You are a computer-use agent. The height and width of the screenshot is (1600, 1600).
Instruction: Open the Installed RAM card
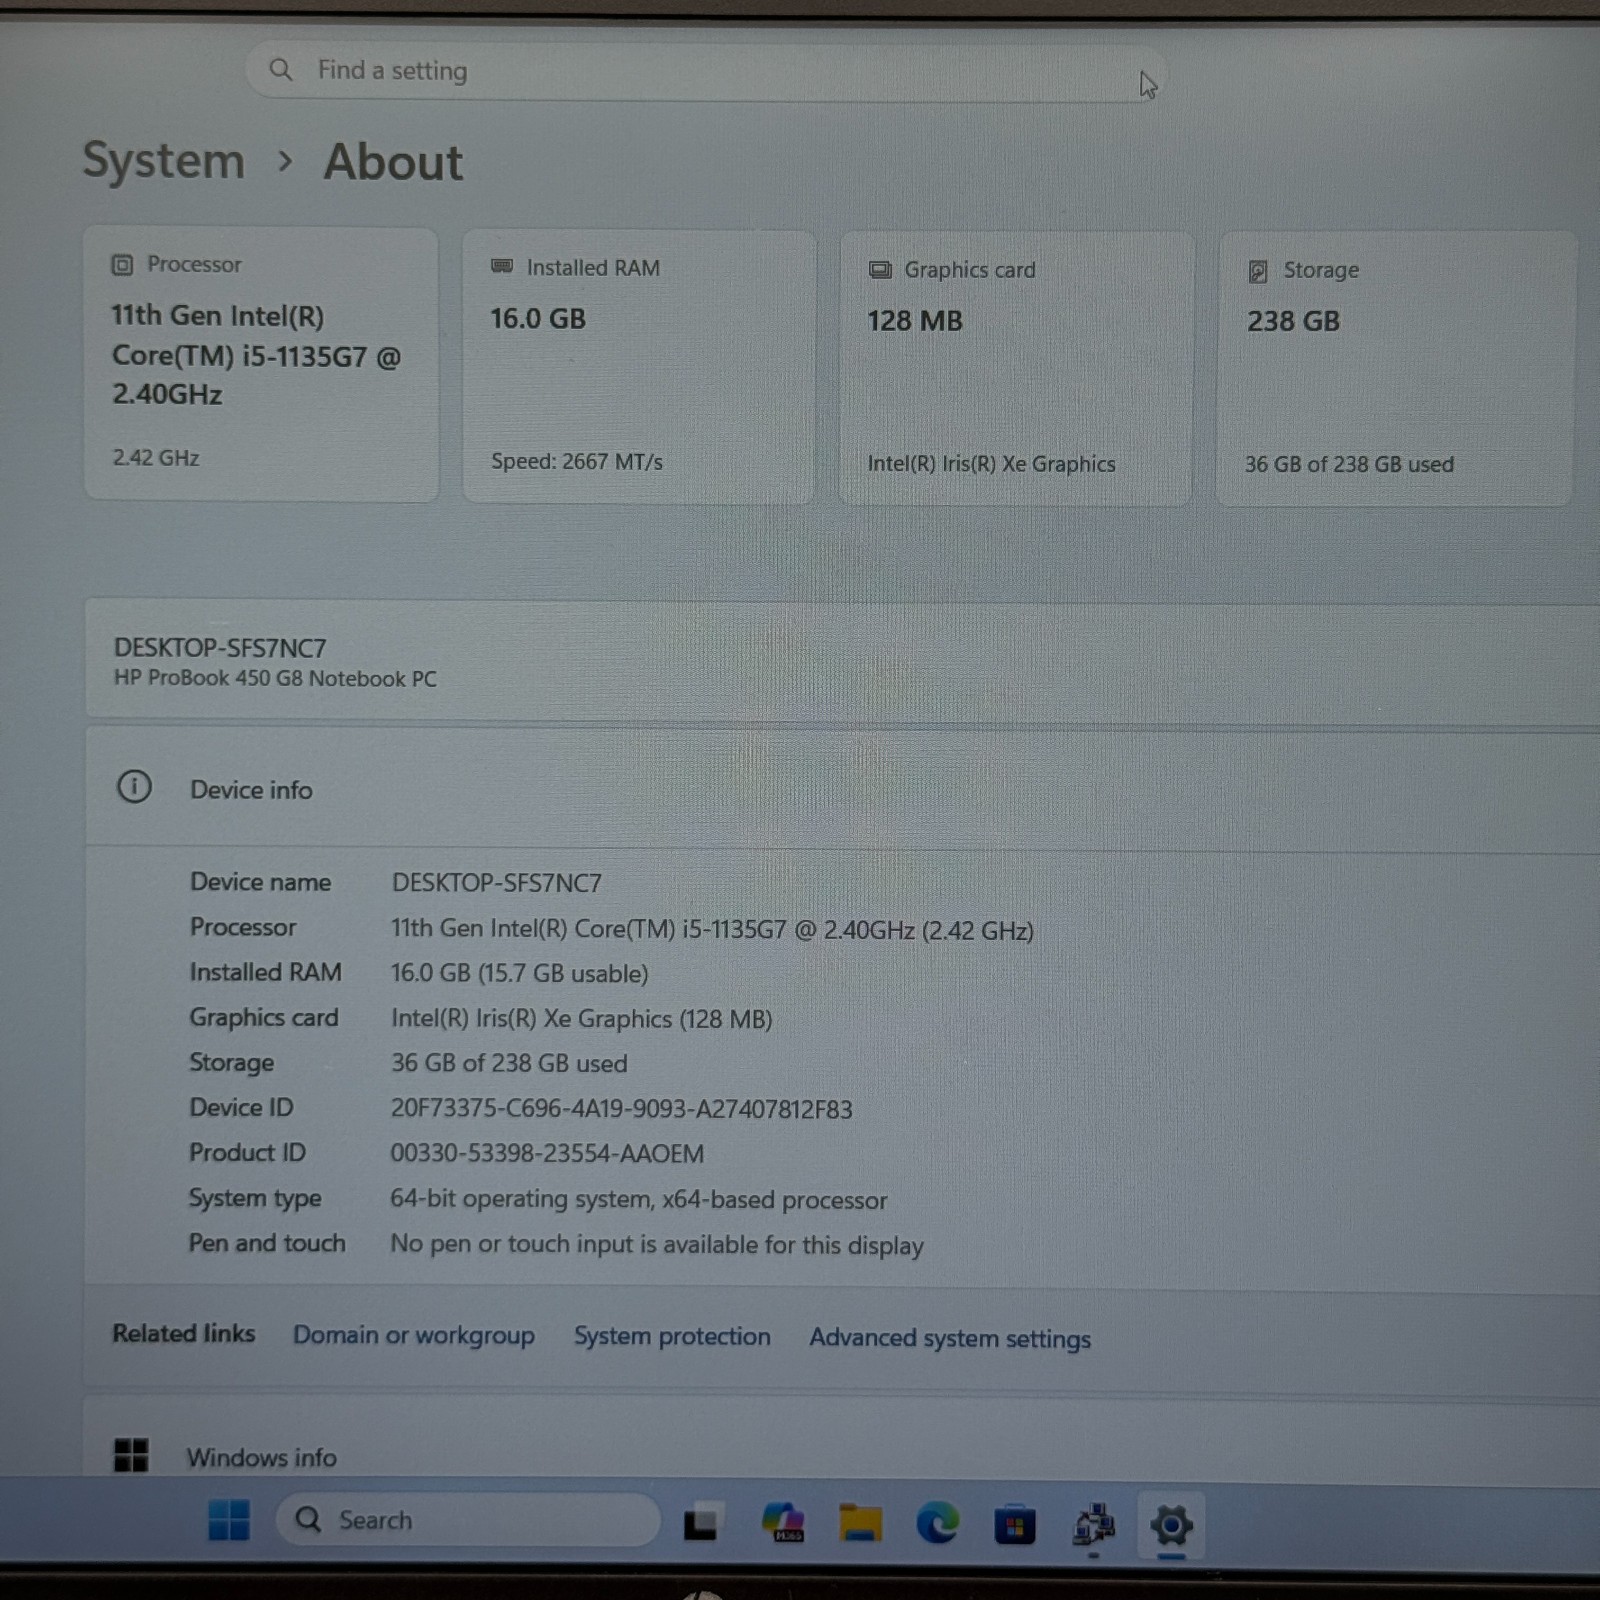point(638,366)
